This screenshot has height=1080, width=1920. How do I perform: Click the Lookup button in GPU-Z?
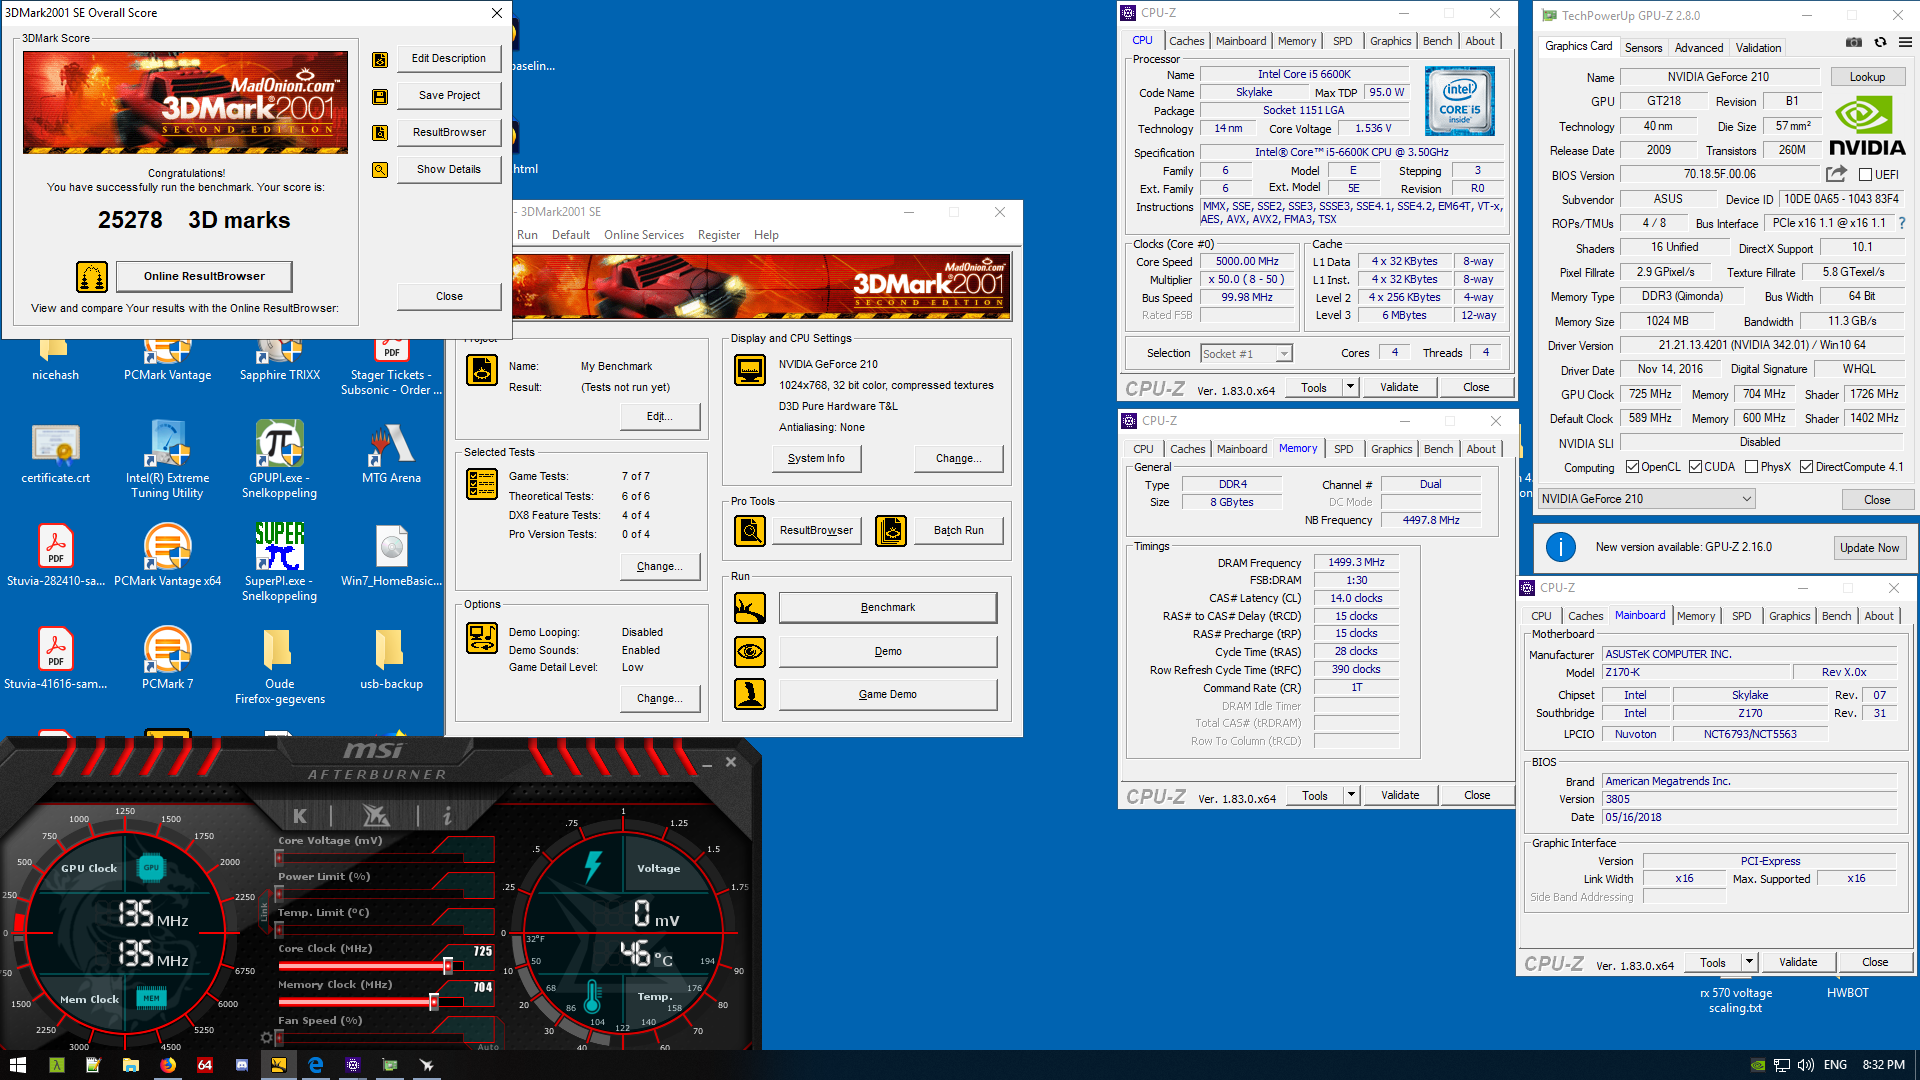1867,77
